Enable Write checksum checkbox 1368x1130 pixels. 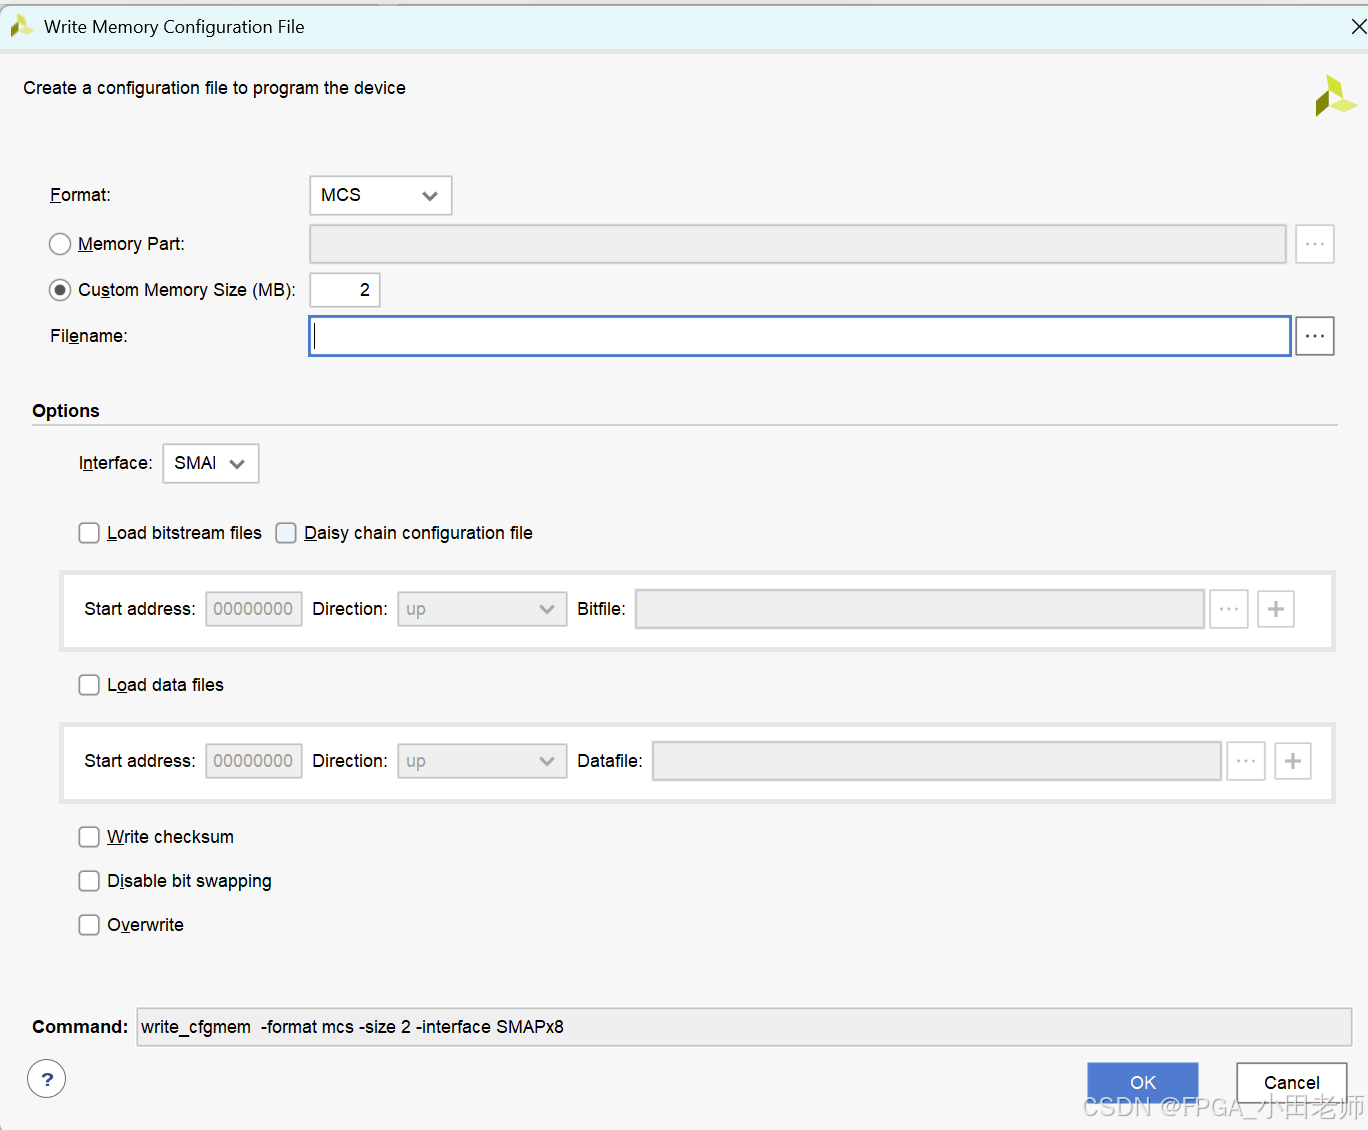[x=89, y=837]
